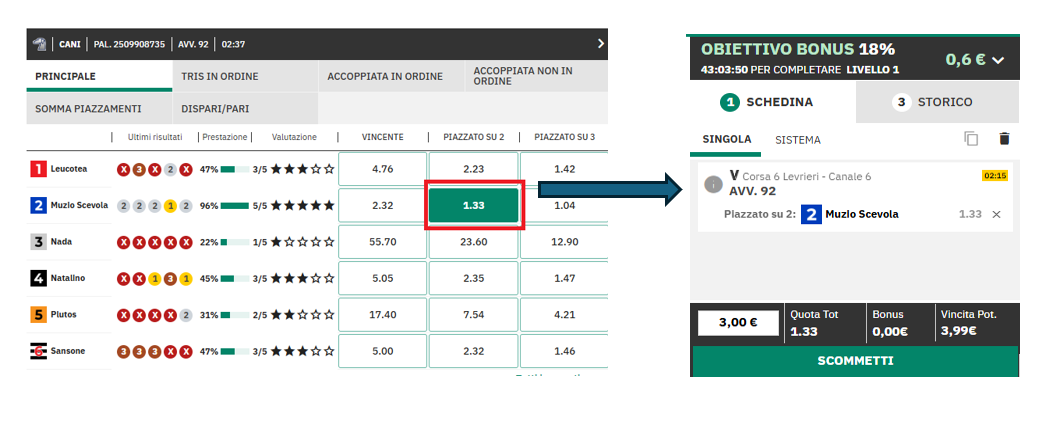Click Plutos' orange number 5 badge
This screenshot has height=421, width=1059.
point(38,315)
